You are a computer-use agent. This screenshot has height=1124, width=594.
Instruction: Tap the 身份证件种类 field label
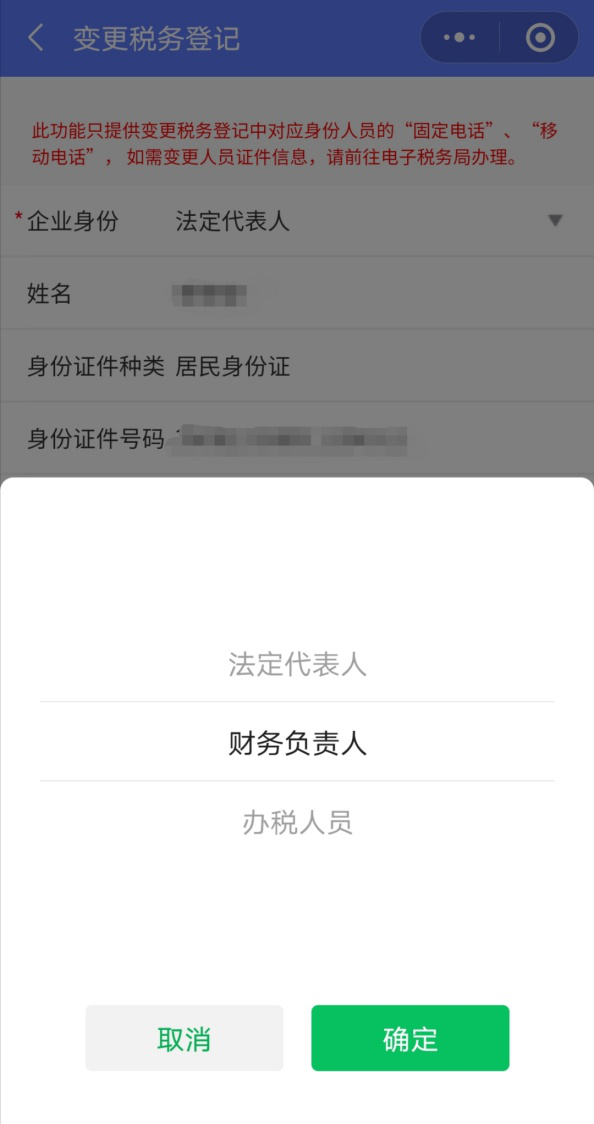click(95, 367)
